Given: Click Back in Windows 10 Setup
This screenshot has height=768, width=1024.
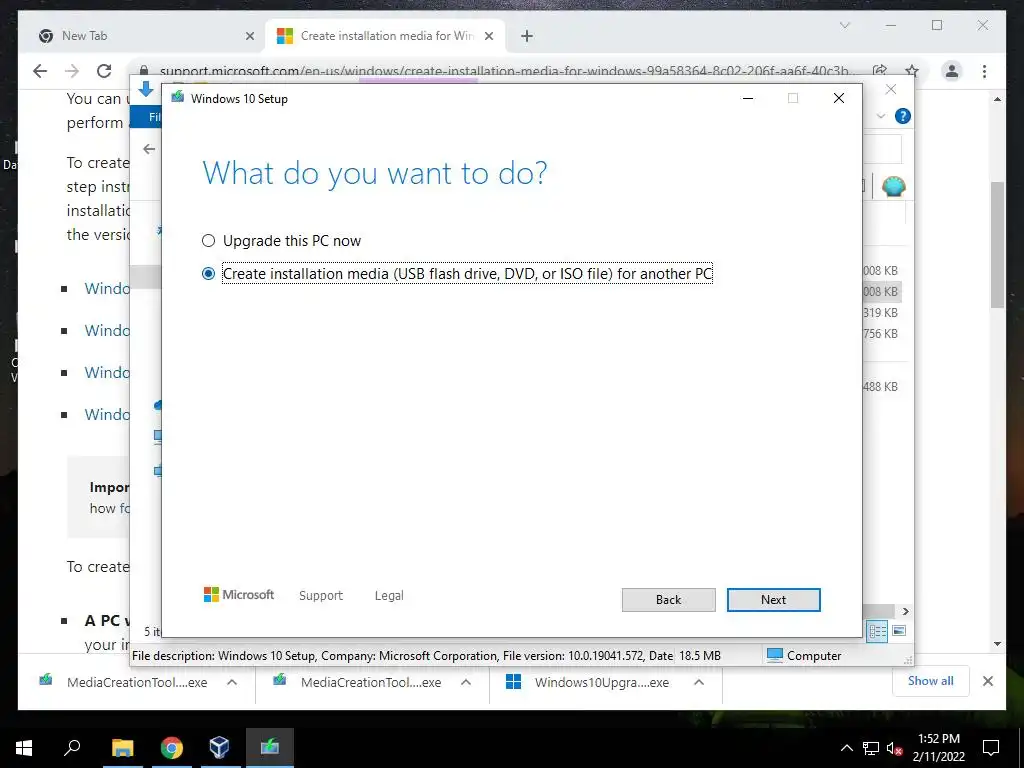Looking at the screenshot, I should (x=668, y=600).
